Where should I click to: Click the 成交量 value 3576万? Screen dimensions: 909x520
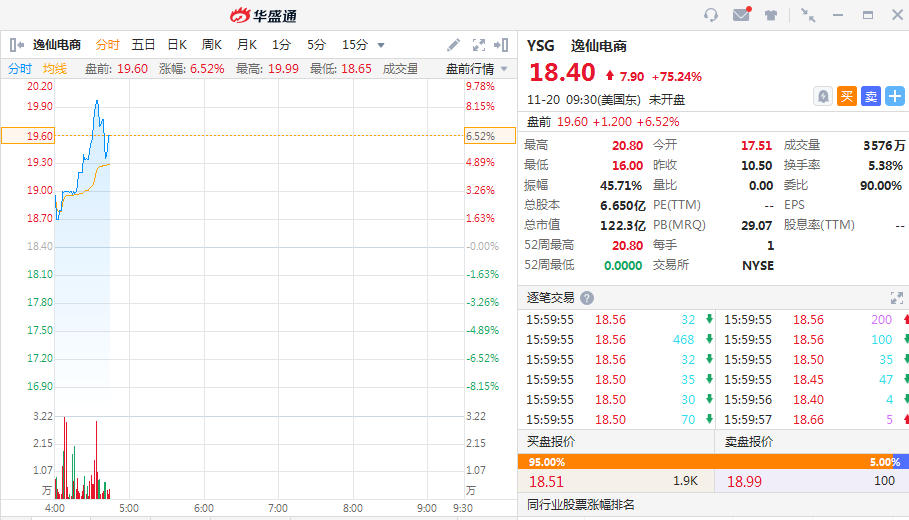coord(883,146)
